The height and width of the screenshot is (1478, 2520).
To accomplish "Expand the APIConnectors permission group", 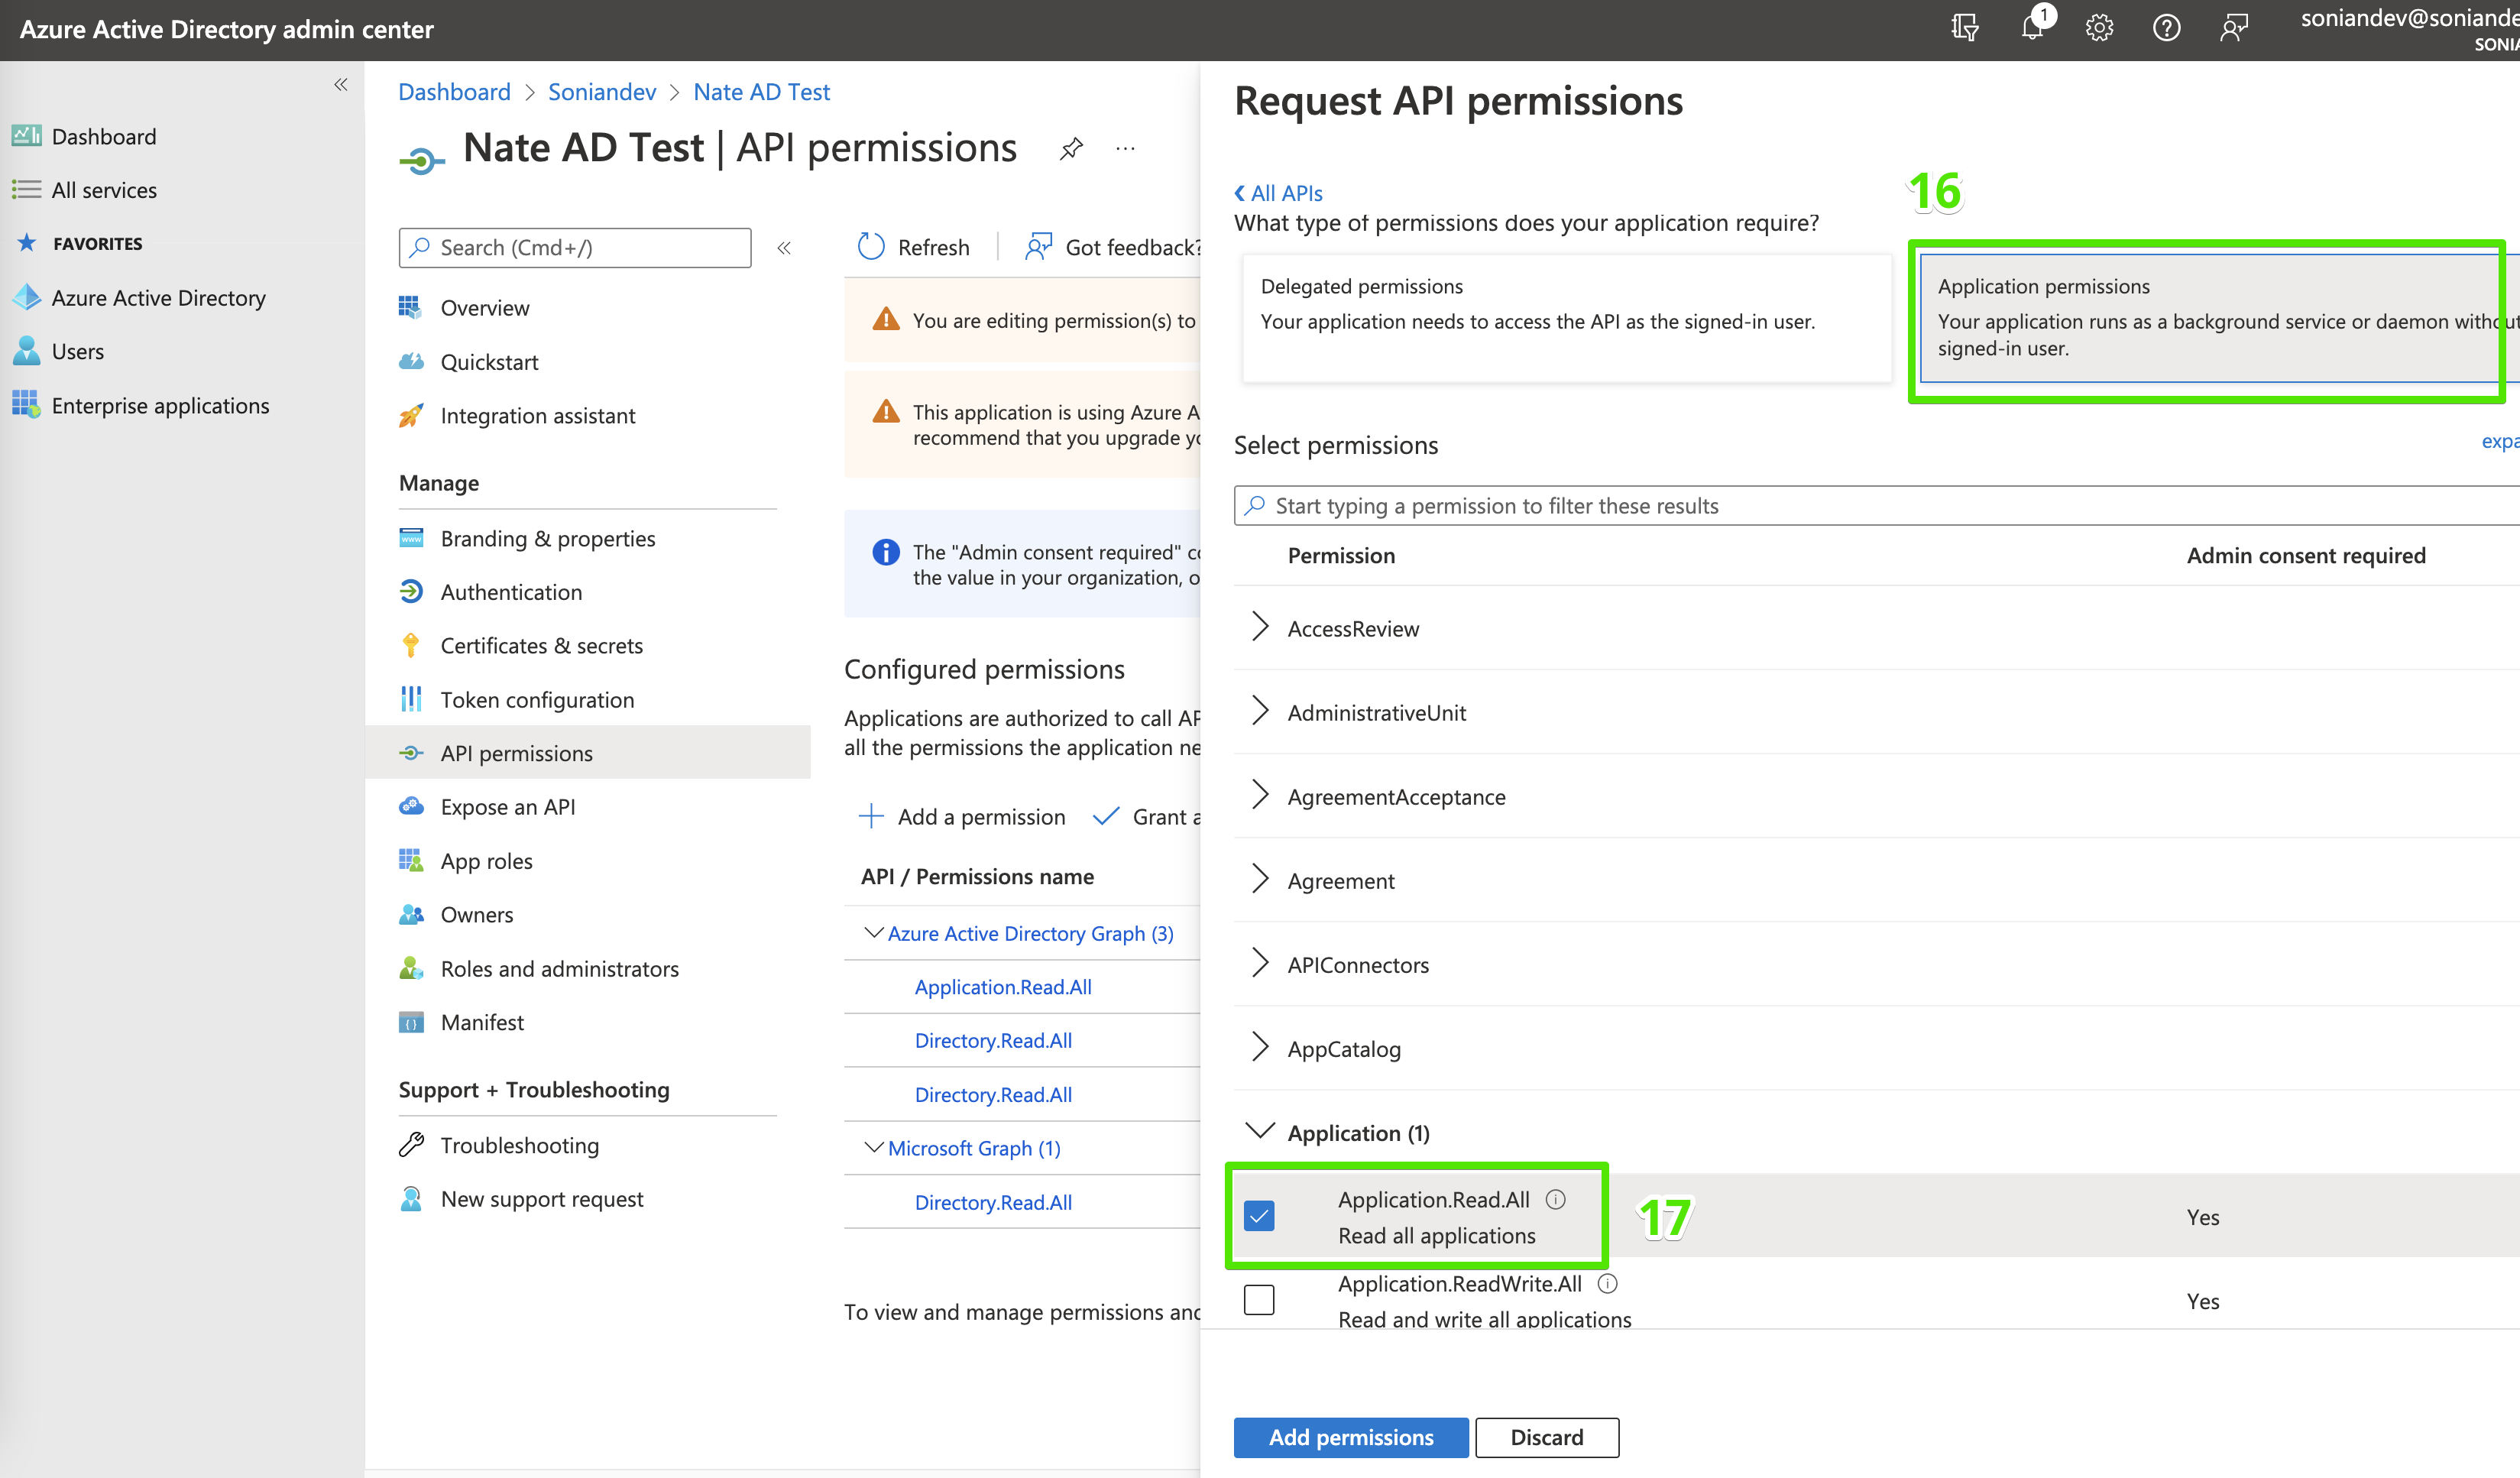I will coord(1260,964).
